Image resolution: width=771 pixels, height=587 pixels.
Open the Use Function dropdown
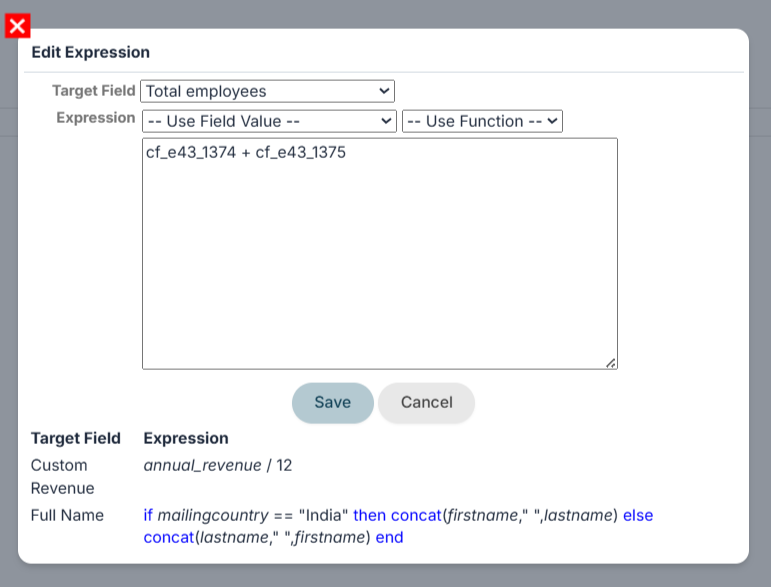pyautogui.click(x=482, y=121)
